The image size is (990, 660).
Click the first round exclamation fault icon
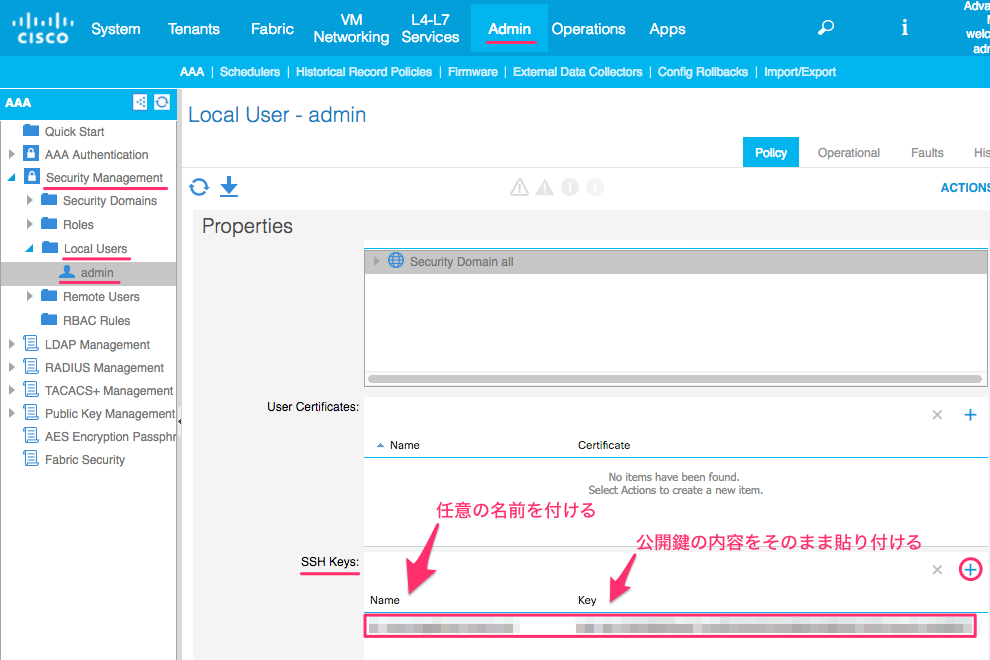tap(570, 188)
